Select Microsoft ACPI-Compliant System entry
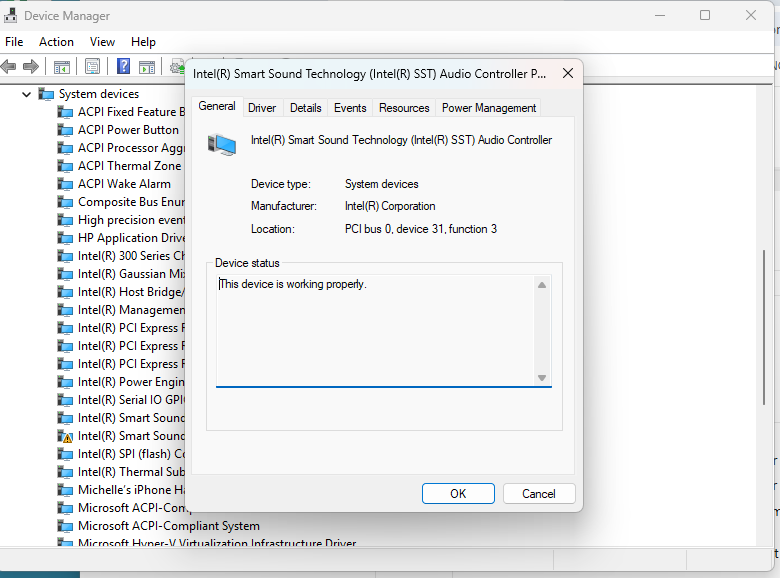780x578 pixels. [x=169, y=526]
